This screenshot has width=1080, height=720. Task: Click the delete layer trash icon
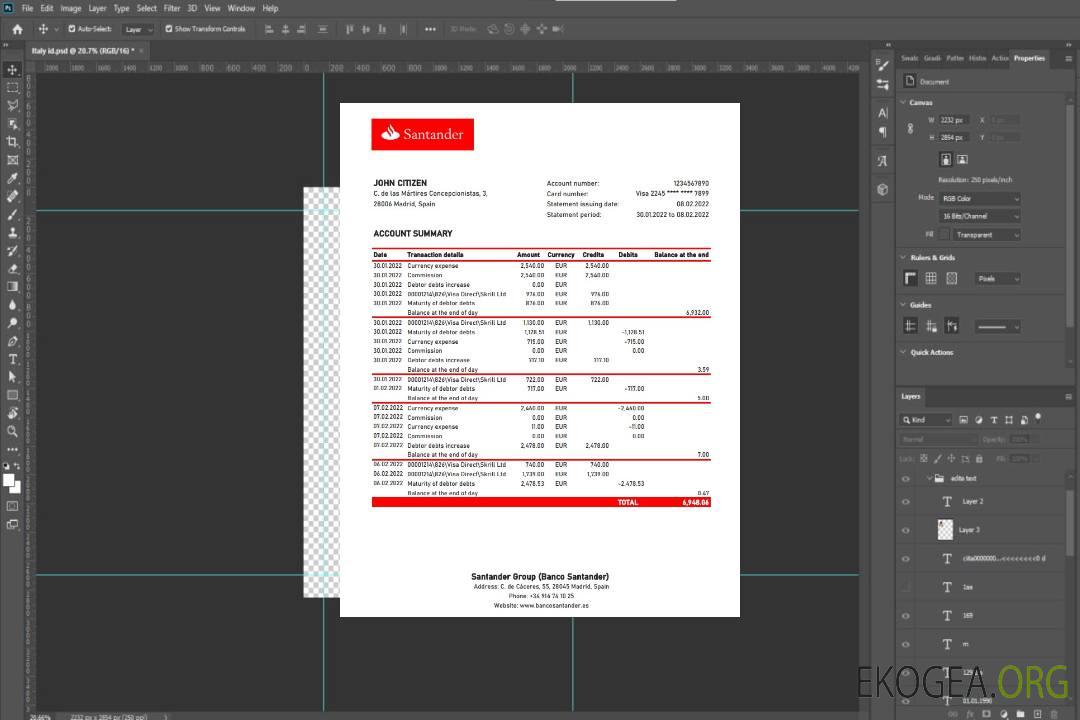point(1053,714)
